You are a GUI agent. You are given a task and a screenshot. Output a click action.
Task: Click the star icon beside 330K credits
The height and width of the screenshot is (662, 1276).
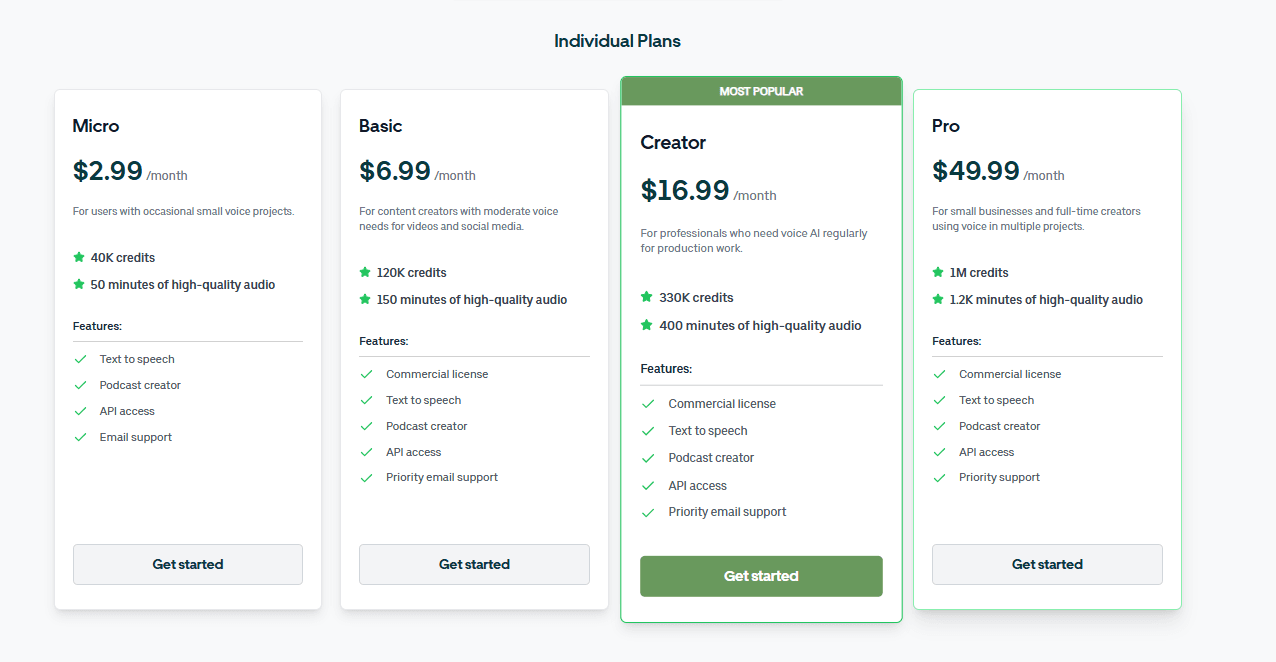pos(647,297)
